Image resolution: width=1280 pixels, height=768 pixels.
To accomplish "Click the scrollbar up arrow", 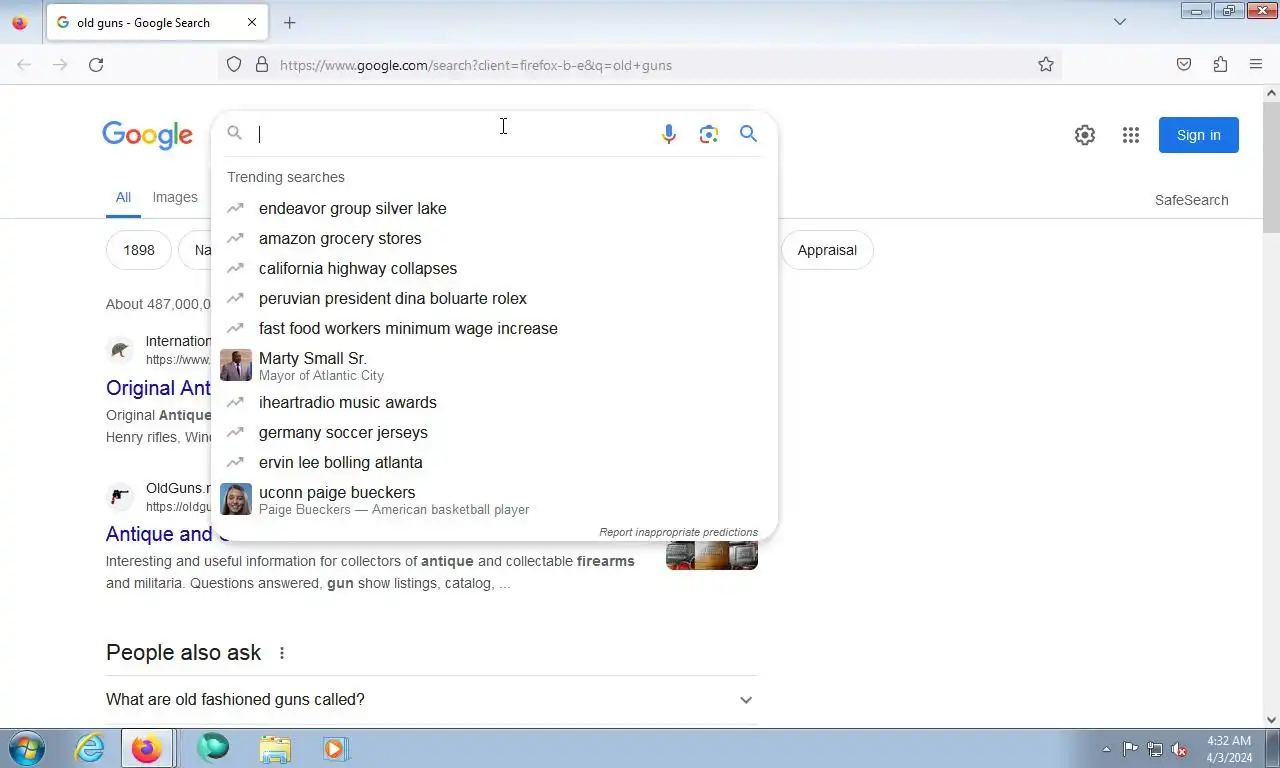I will (x=1271, y=93).
